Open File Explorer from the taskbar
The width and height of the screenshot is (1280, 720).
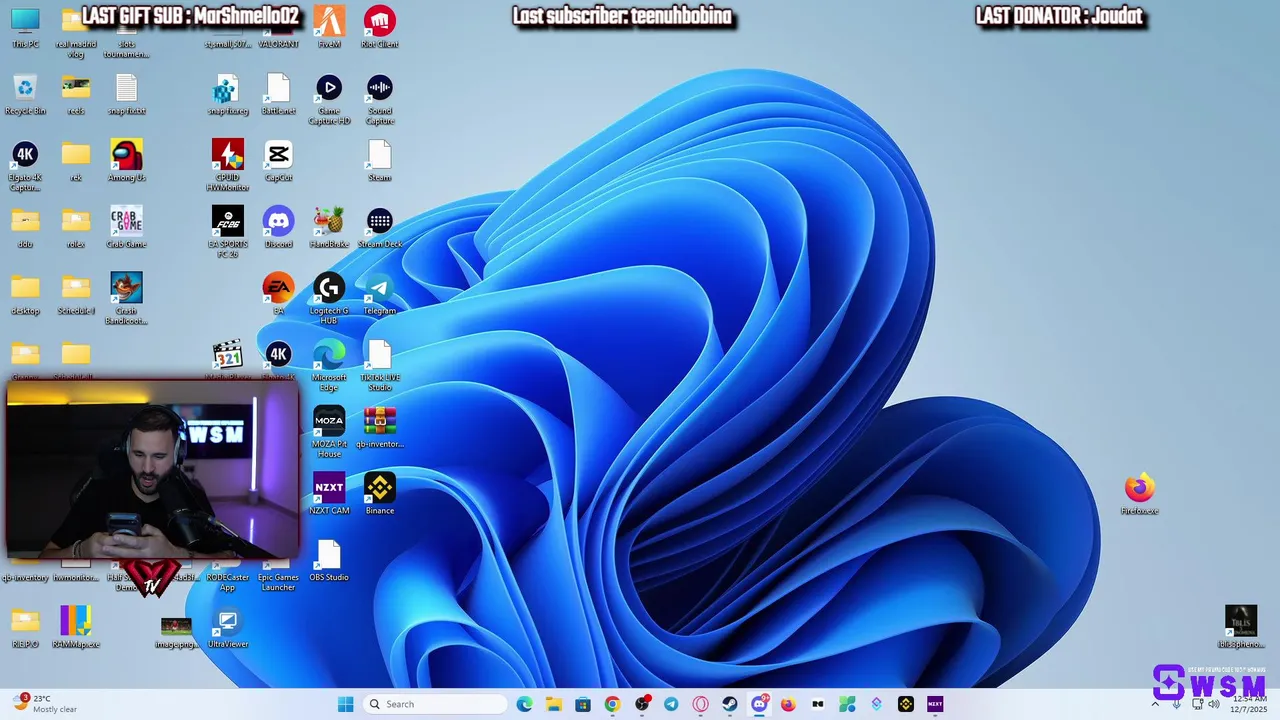pos(554,704)
